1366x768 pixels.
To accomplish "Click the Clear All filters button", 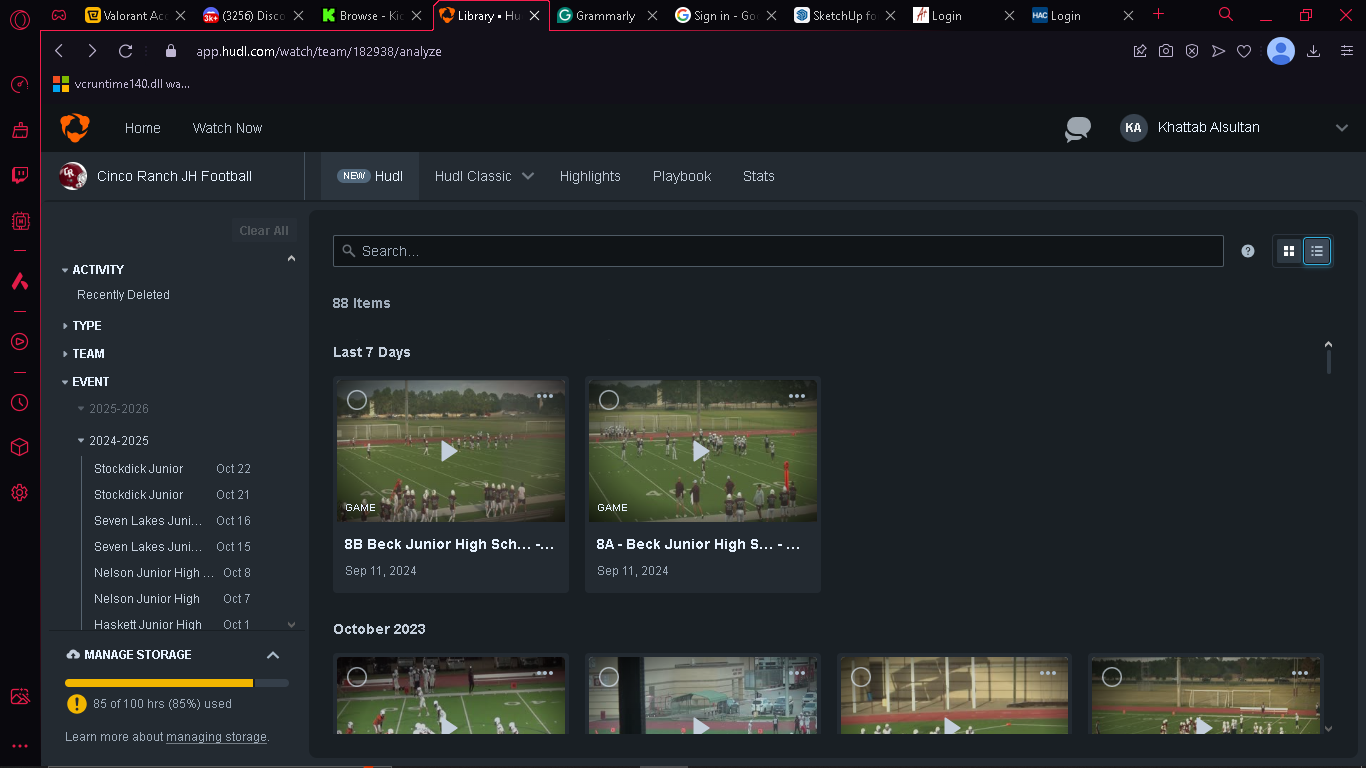I will [264, 230].
